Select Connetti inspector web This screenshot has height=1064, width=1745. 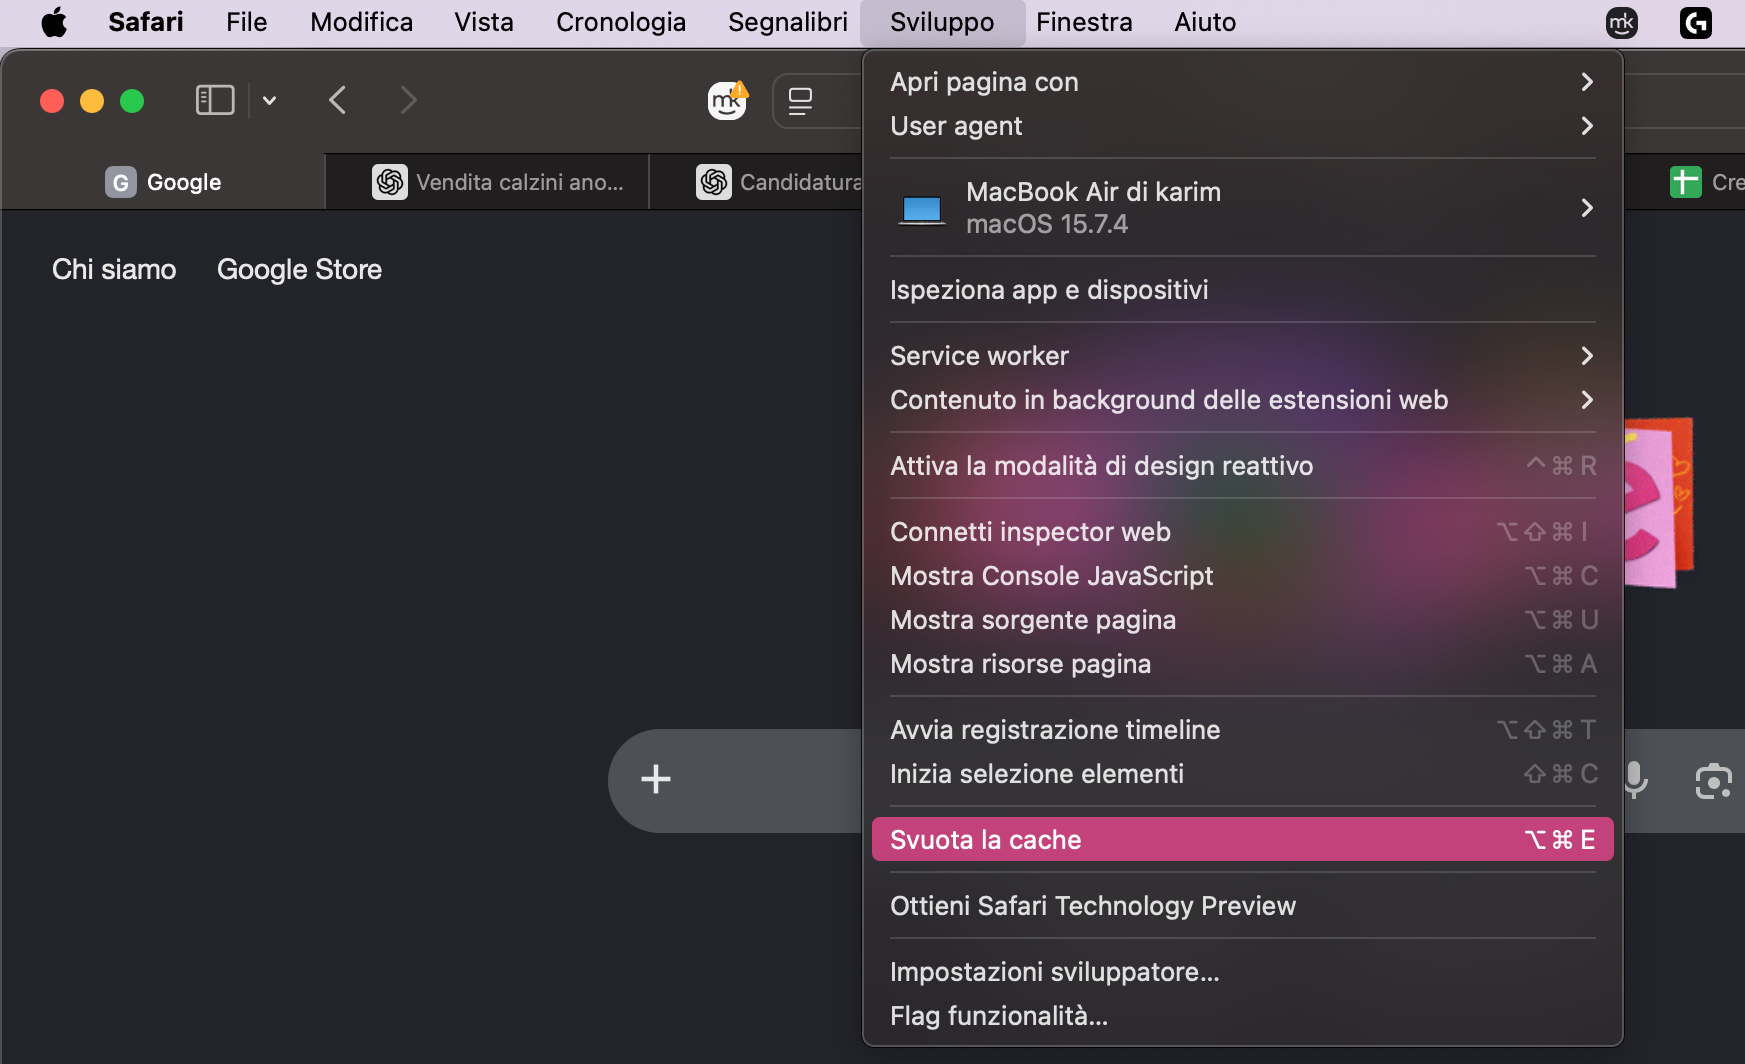pyautogui.click(x=1242, y=532)
